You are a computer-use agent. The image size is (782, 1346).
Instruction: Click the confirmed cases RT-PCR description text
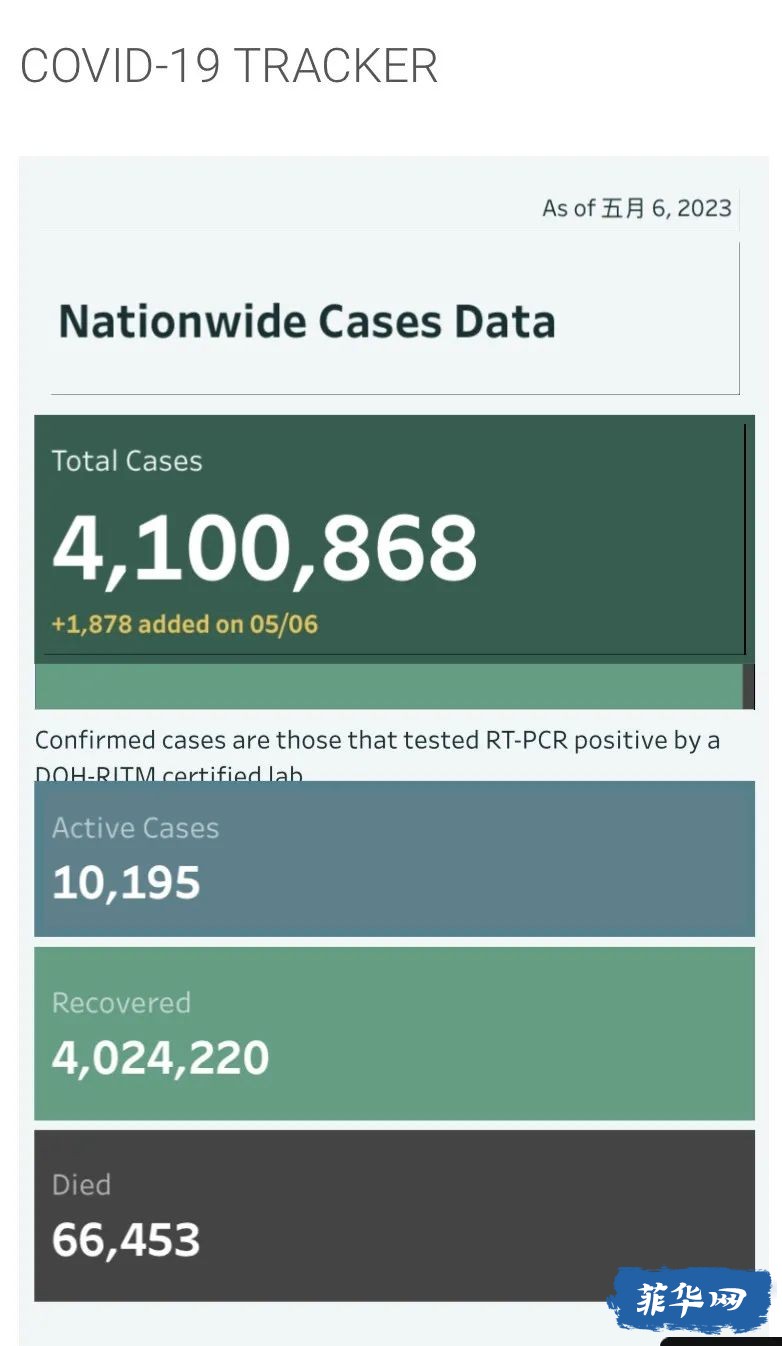[x=378, y=754]
